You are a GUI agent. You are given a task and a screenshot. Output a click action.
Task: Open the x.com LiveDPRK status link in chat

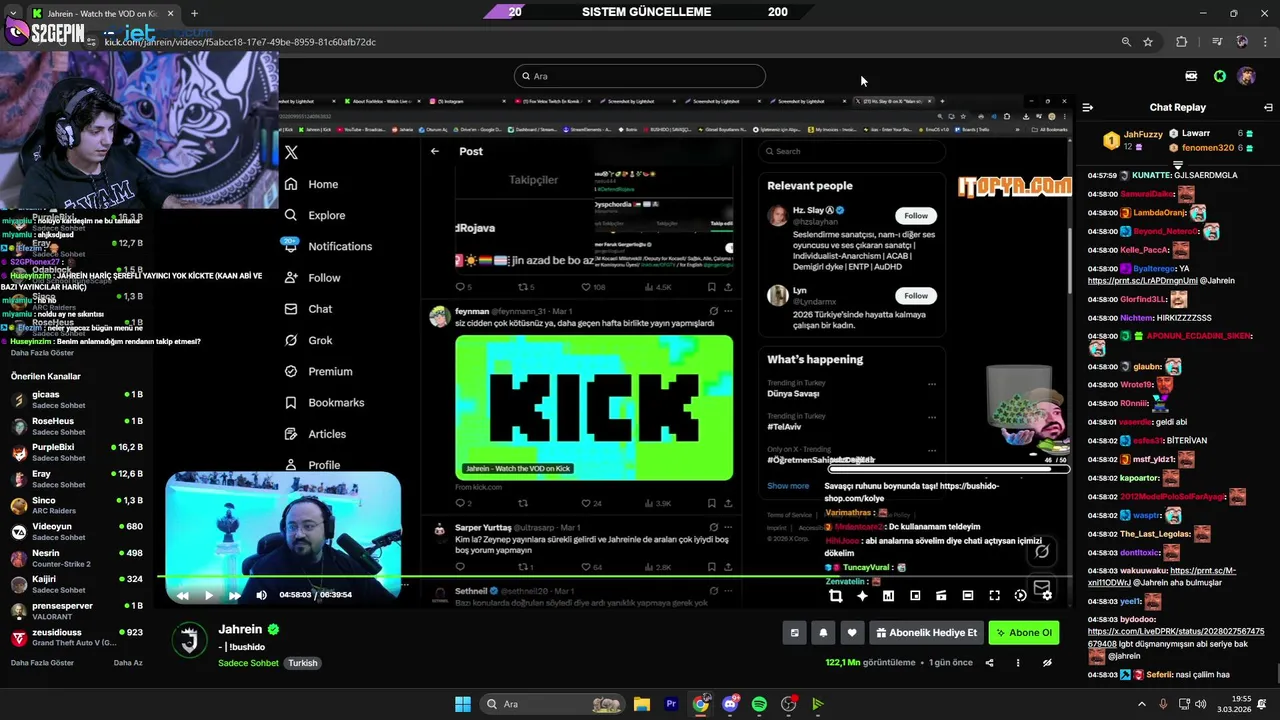1175,638
